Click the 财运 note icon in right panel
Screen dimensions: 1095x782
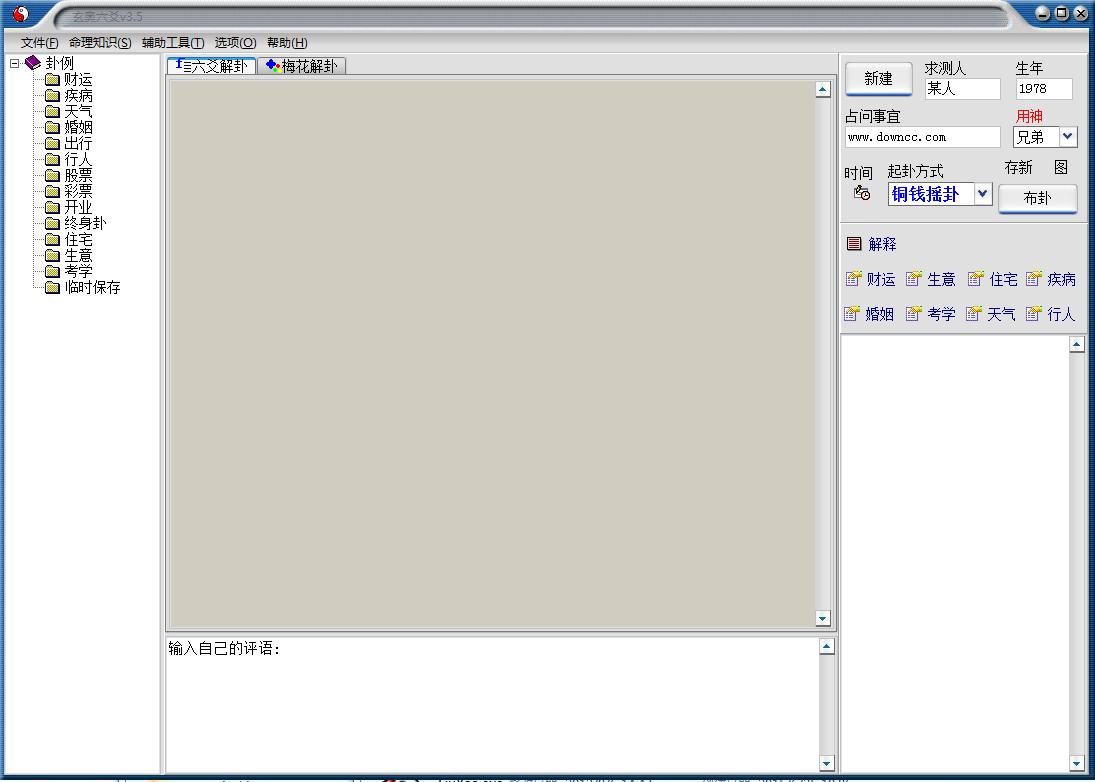(853, 279)
